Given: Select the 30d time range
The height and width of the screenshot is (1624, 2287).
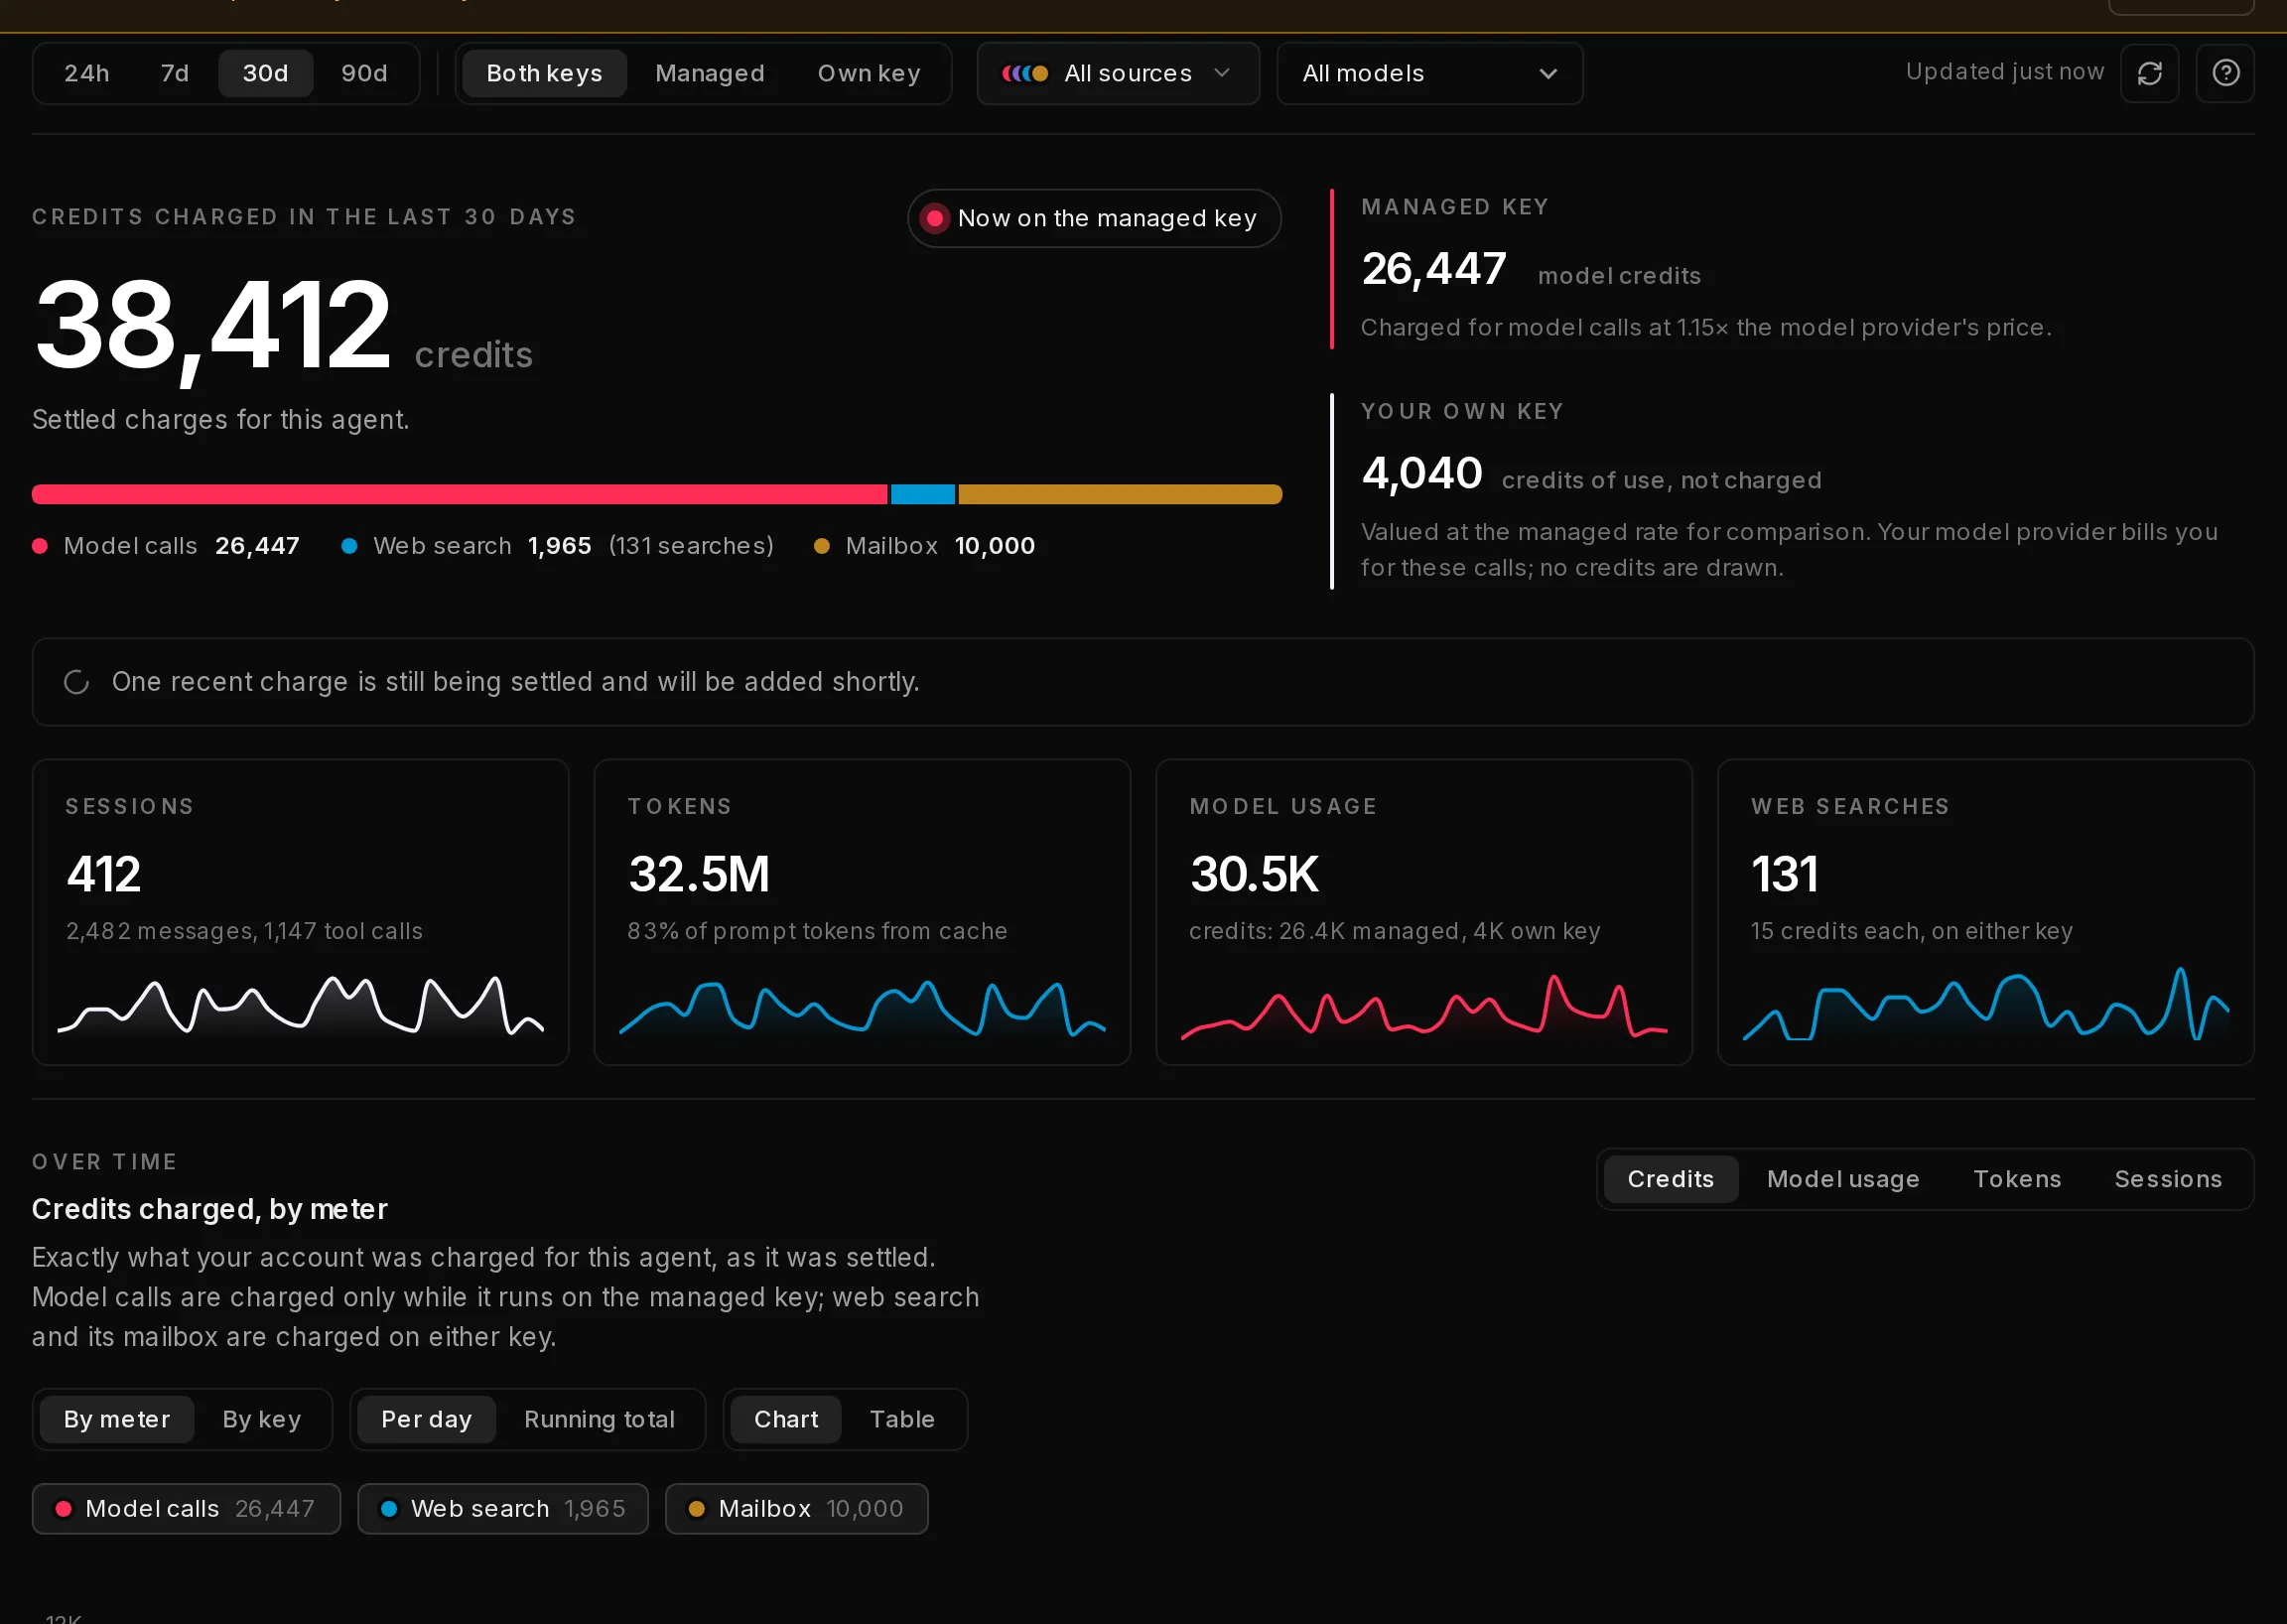Looking at the screenshot, I should 266,73.
